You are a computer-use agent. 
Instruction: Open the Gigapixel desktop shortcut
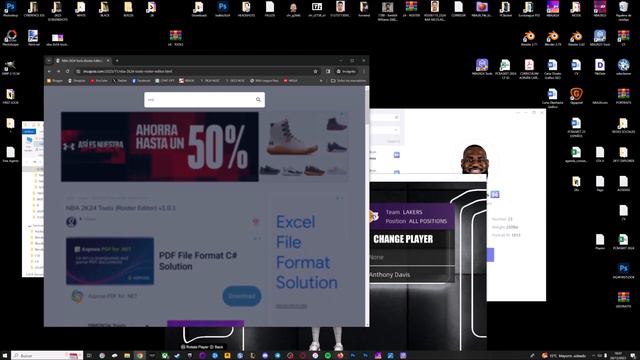tap(576, 96)
